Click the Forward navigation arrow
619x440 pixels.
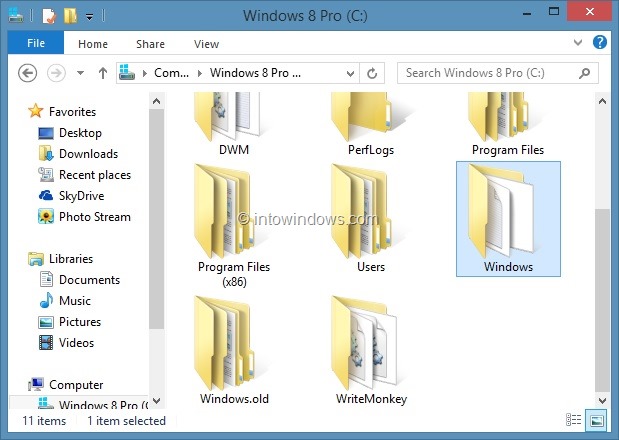click(x=56, y=73)
